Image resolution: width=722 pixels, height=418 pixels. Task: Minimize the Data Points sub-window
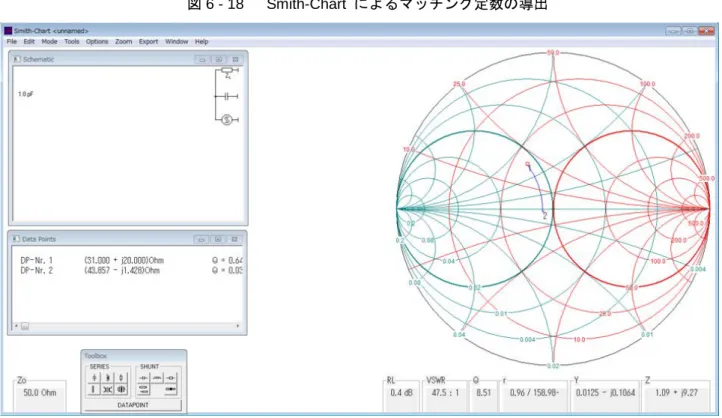(x=201, y=239)
